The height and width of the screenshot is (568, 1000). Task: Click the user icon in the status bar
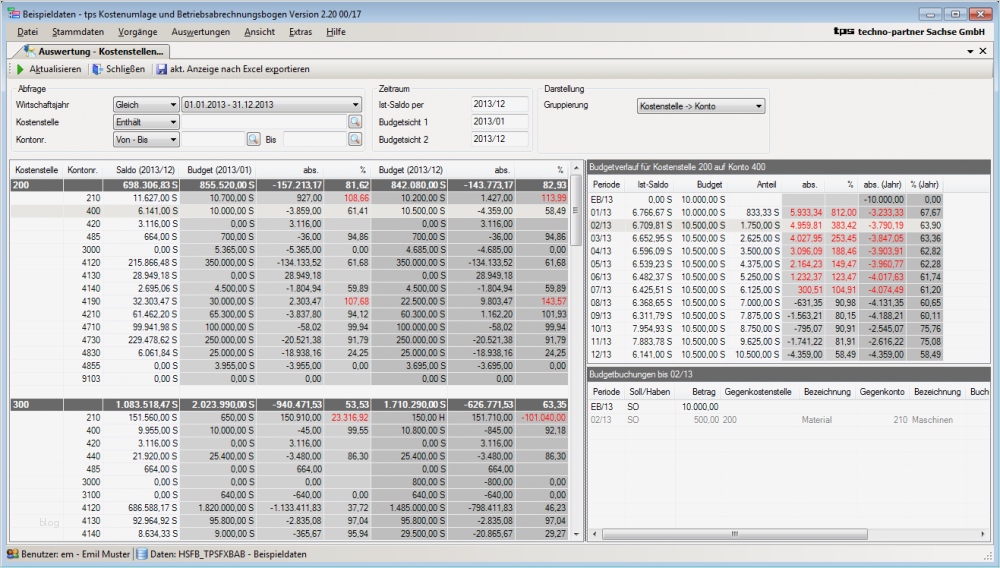click(12, 553)
